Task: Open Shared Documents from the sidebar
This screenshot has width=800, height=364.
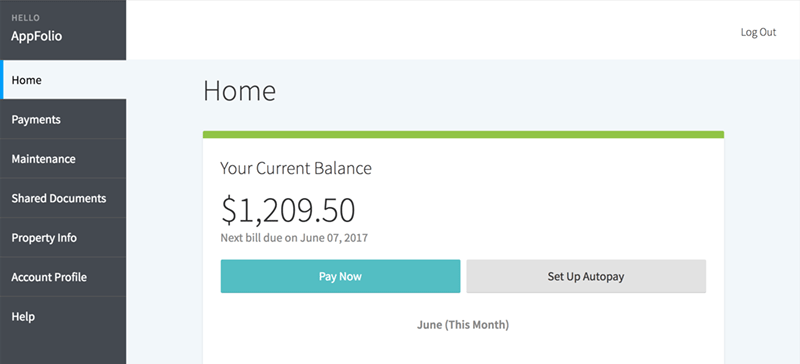Action: point(63,198)
